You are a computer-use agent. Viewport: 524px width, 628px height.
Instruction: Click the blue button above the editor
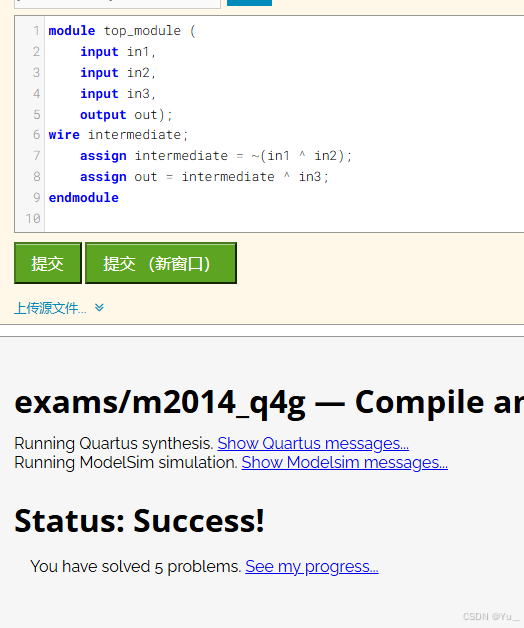249,3
